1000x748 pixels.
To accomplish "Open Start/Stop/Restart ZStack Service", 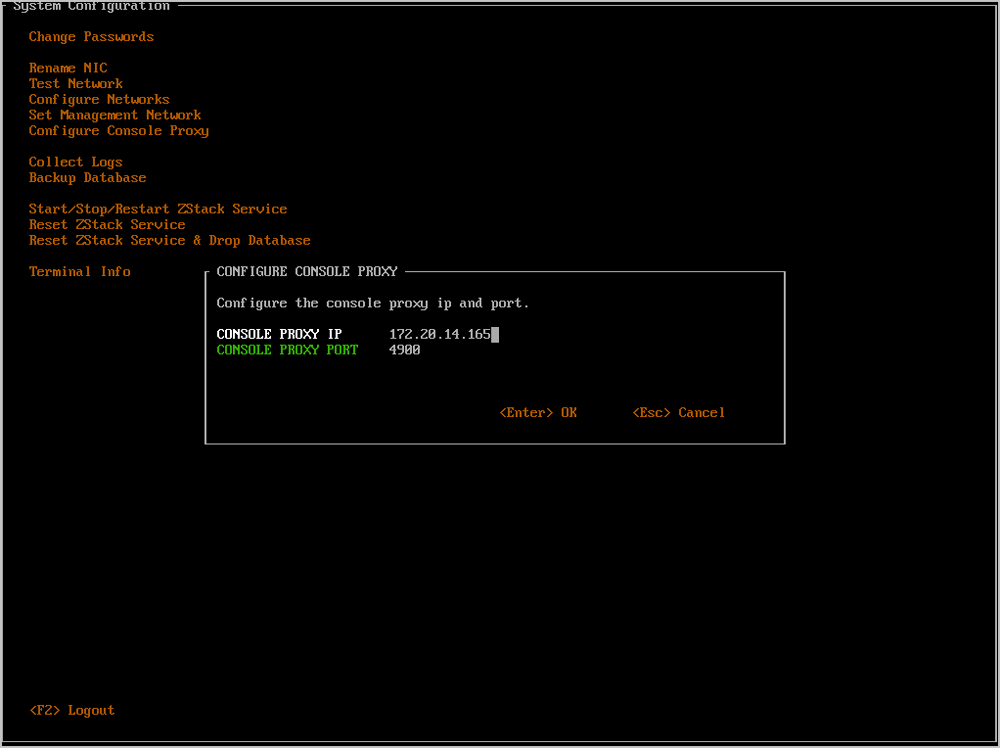I will pos(158,209).
